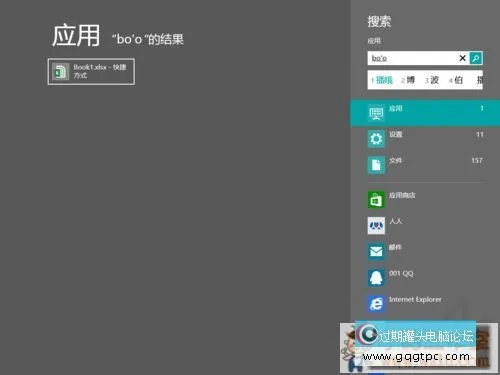Open the Book1.xlsx shortcut result tile
Viewport: 500px width, 375px height.
click(x=91, y=71)
